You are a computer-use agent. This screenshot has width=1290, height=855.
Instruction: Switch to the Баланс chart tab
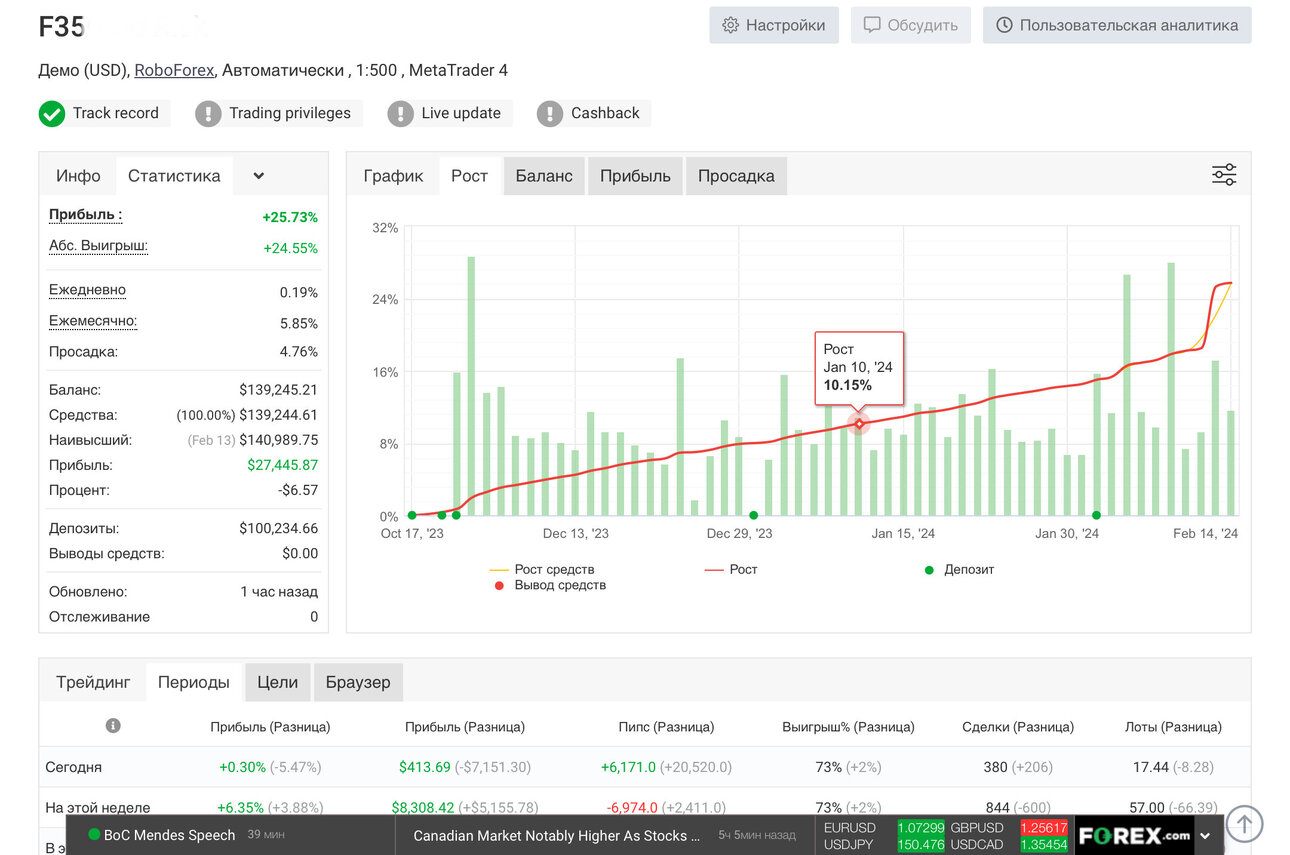click(x=544, y=176)
